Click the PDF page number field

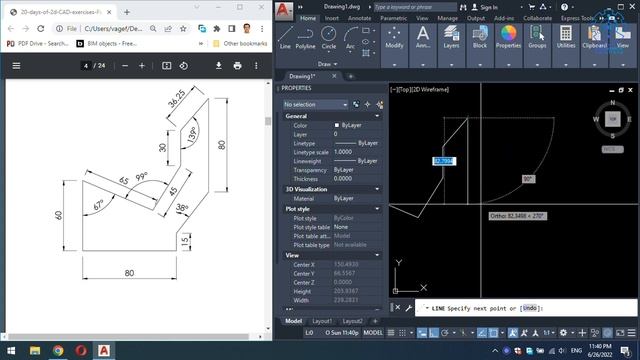click(x=86, y=65)
